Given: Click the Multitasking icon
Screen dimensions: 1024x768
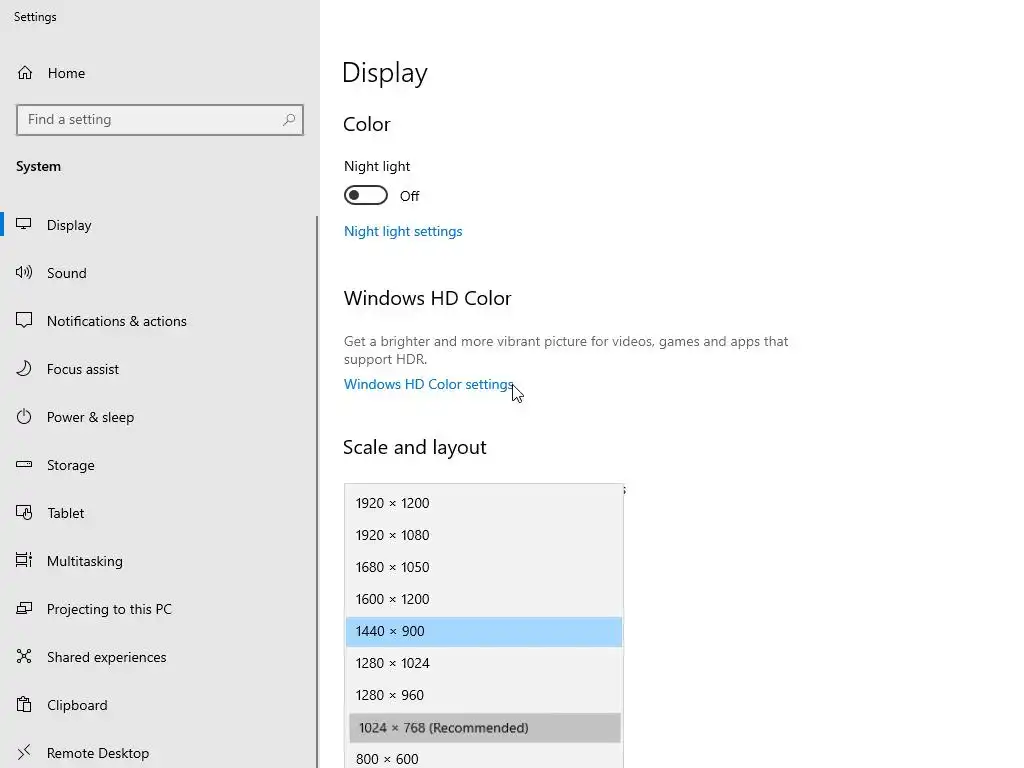Looking at the screenshot, I should (x=24, y=560).
